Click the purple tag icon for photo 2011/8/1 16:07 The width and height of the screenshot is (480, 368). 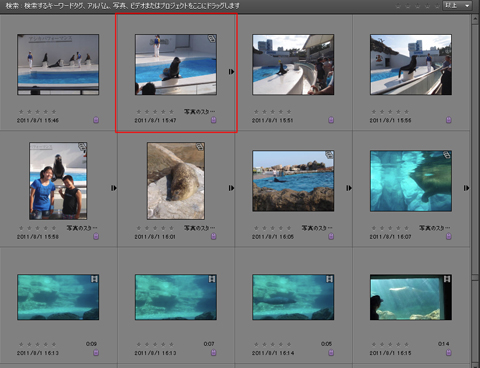(x=449, y=236)
